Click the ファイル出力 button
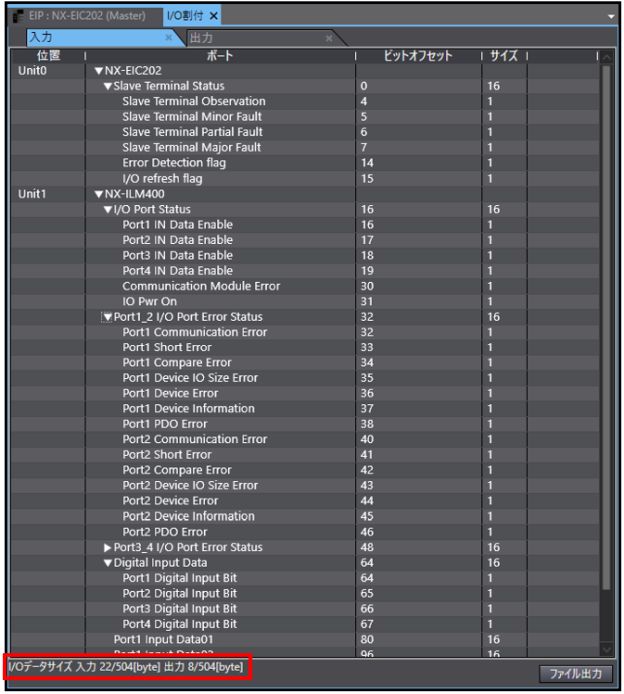This screenshot has height=694, width=624. [576, 674]
